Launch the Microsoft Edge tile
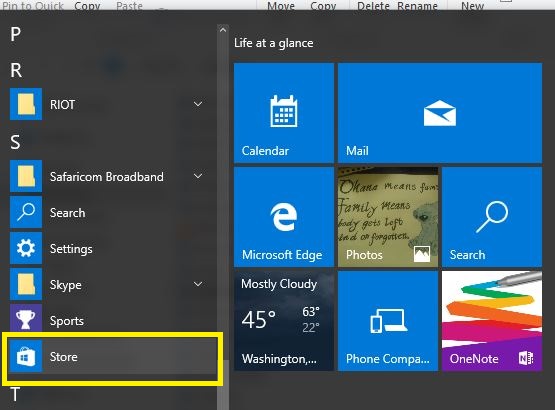The height and width of the screenshot is (410, 555). coord(284,217)
